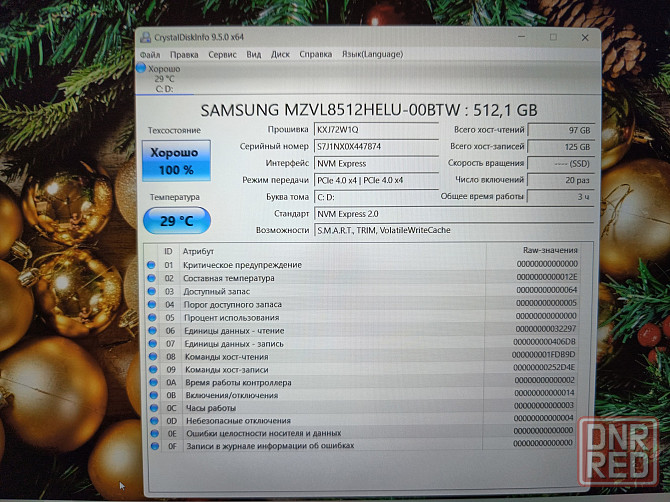Click the Атрибут column header

tap(198, 251)
